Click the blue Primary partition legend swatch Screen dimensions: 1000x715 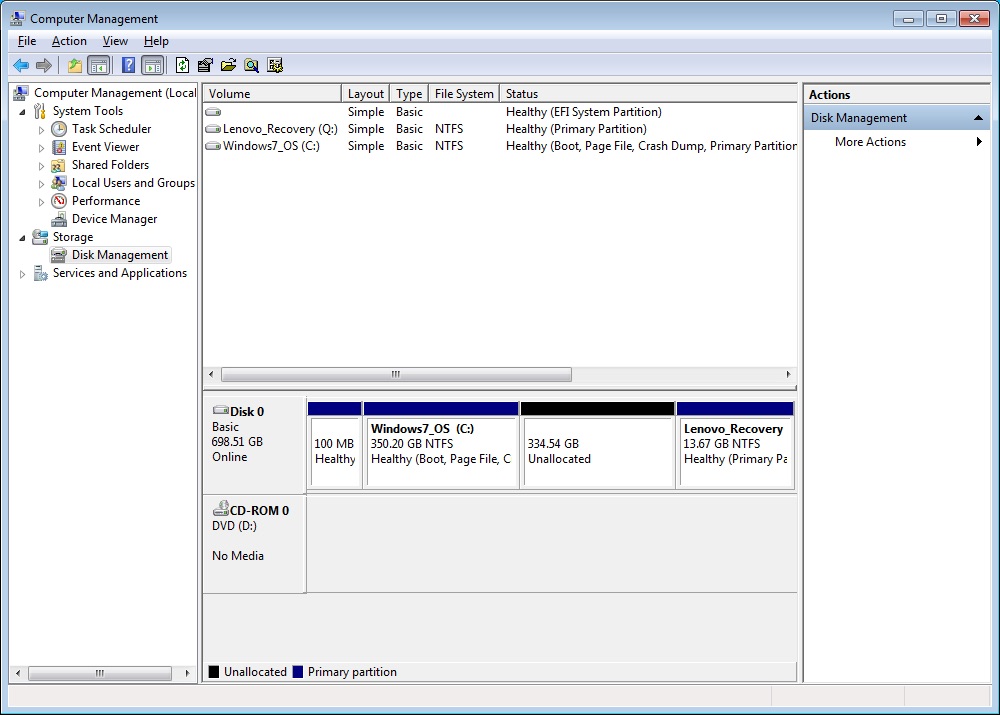[x=297, y=672]
